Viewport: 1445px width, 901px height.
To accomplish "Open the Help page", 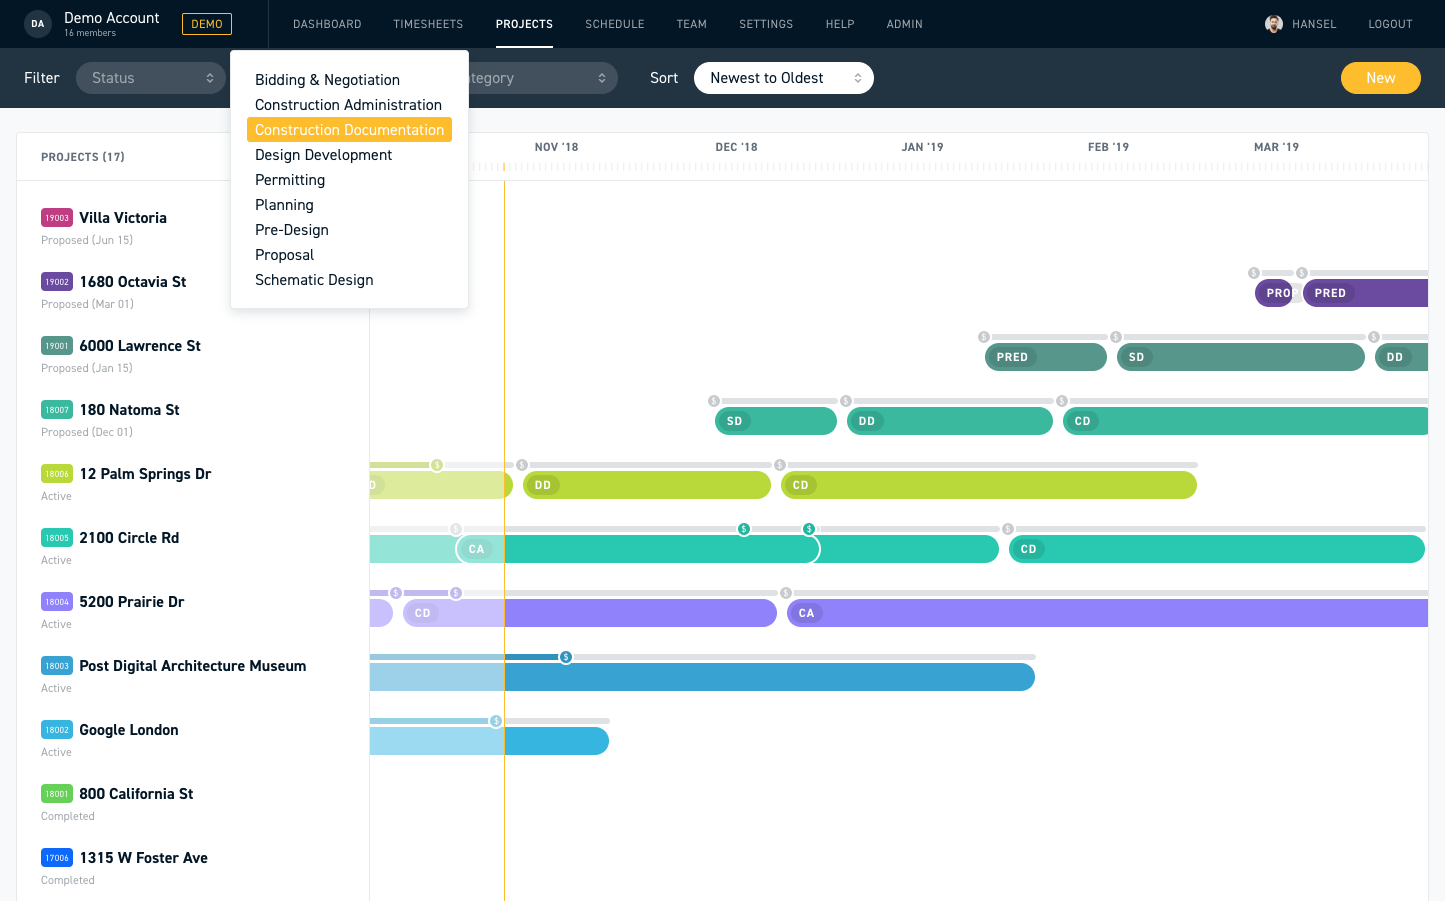I will click(x=840, y=24).
